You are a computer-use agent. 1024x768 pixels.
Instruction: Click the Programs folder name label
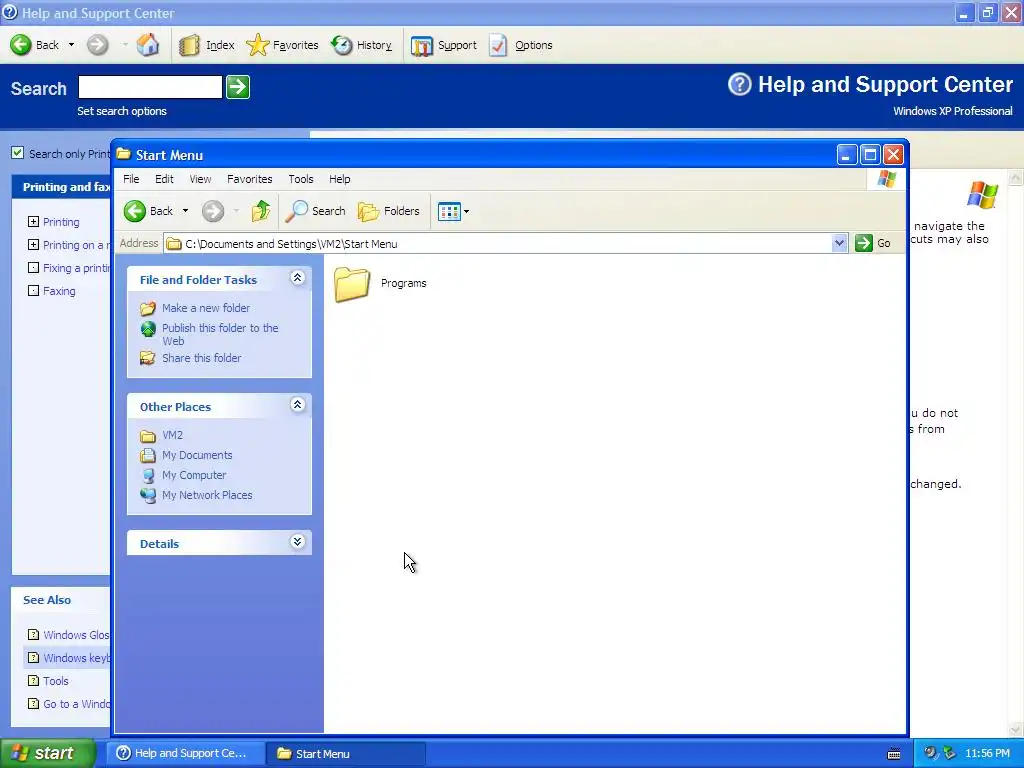(x=404, y=283)
